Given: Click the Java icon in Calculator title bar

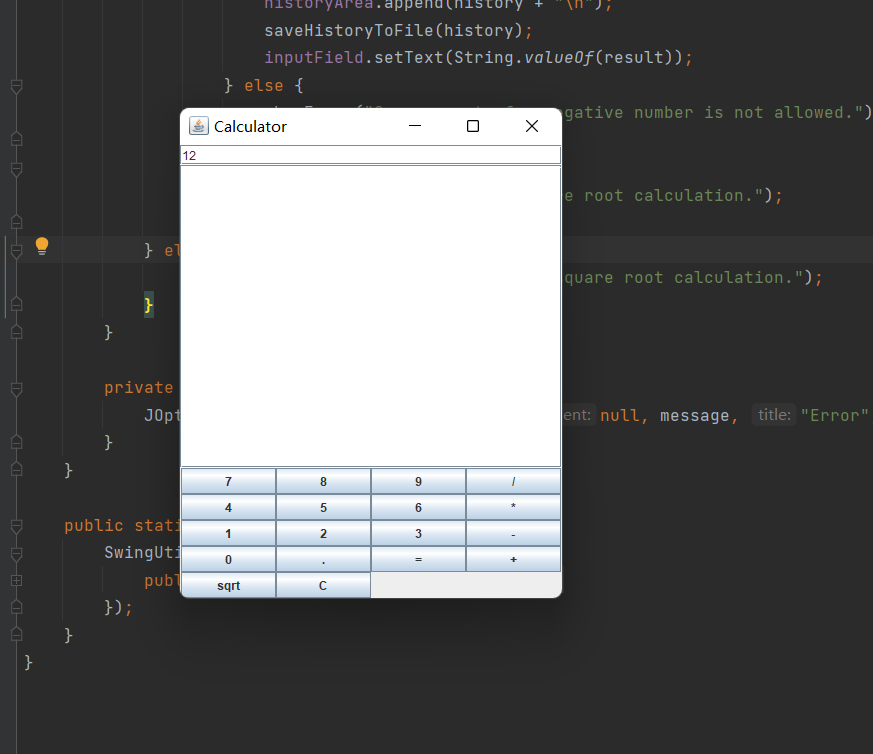Looking at the screenshot, I should (x=199, y=126).
